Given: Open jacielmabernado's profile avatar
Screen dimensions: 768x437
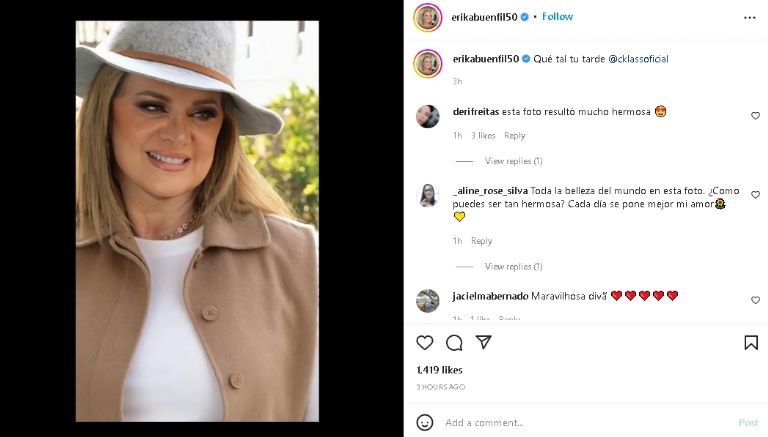Looking at the screenshot, I should pos(428,300).
